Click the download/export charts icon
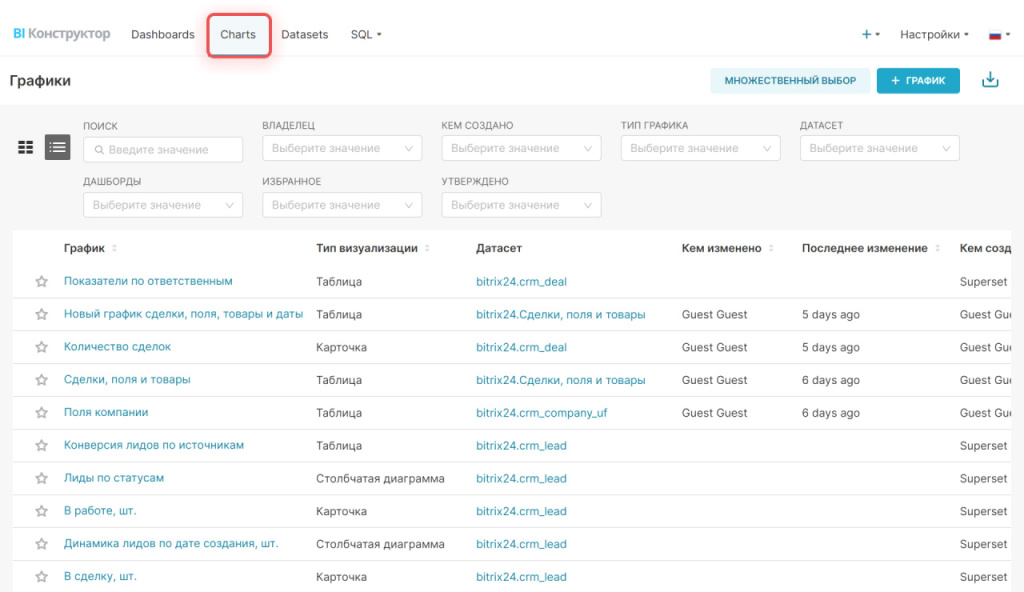 pyautogui.click(x=990, y=80)
